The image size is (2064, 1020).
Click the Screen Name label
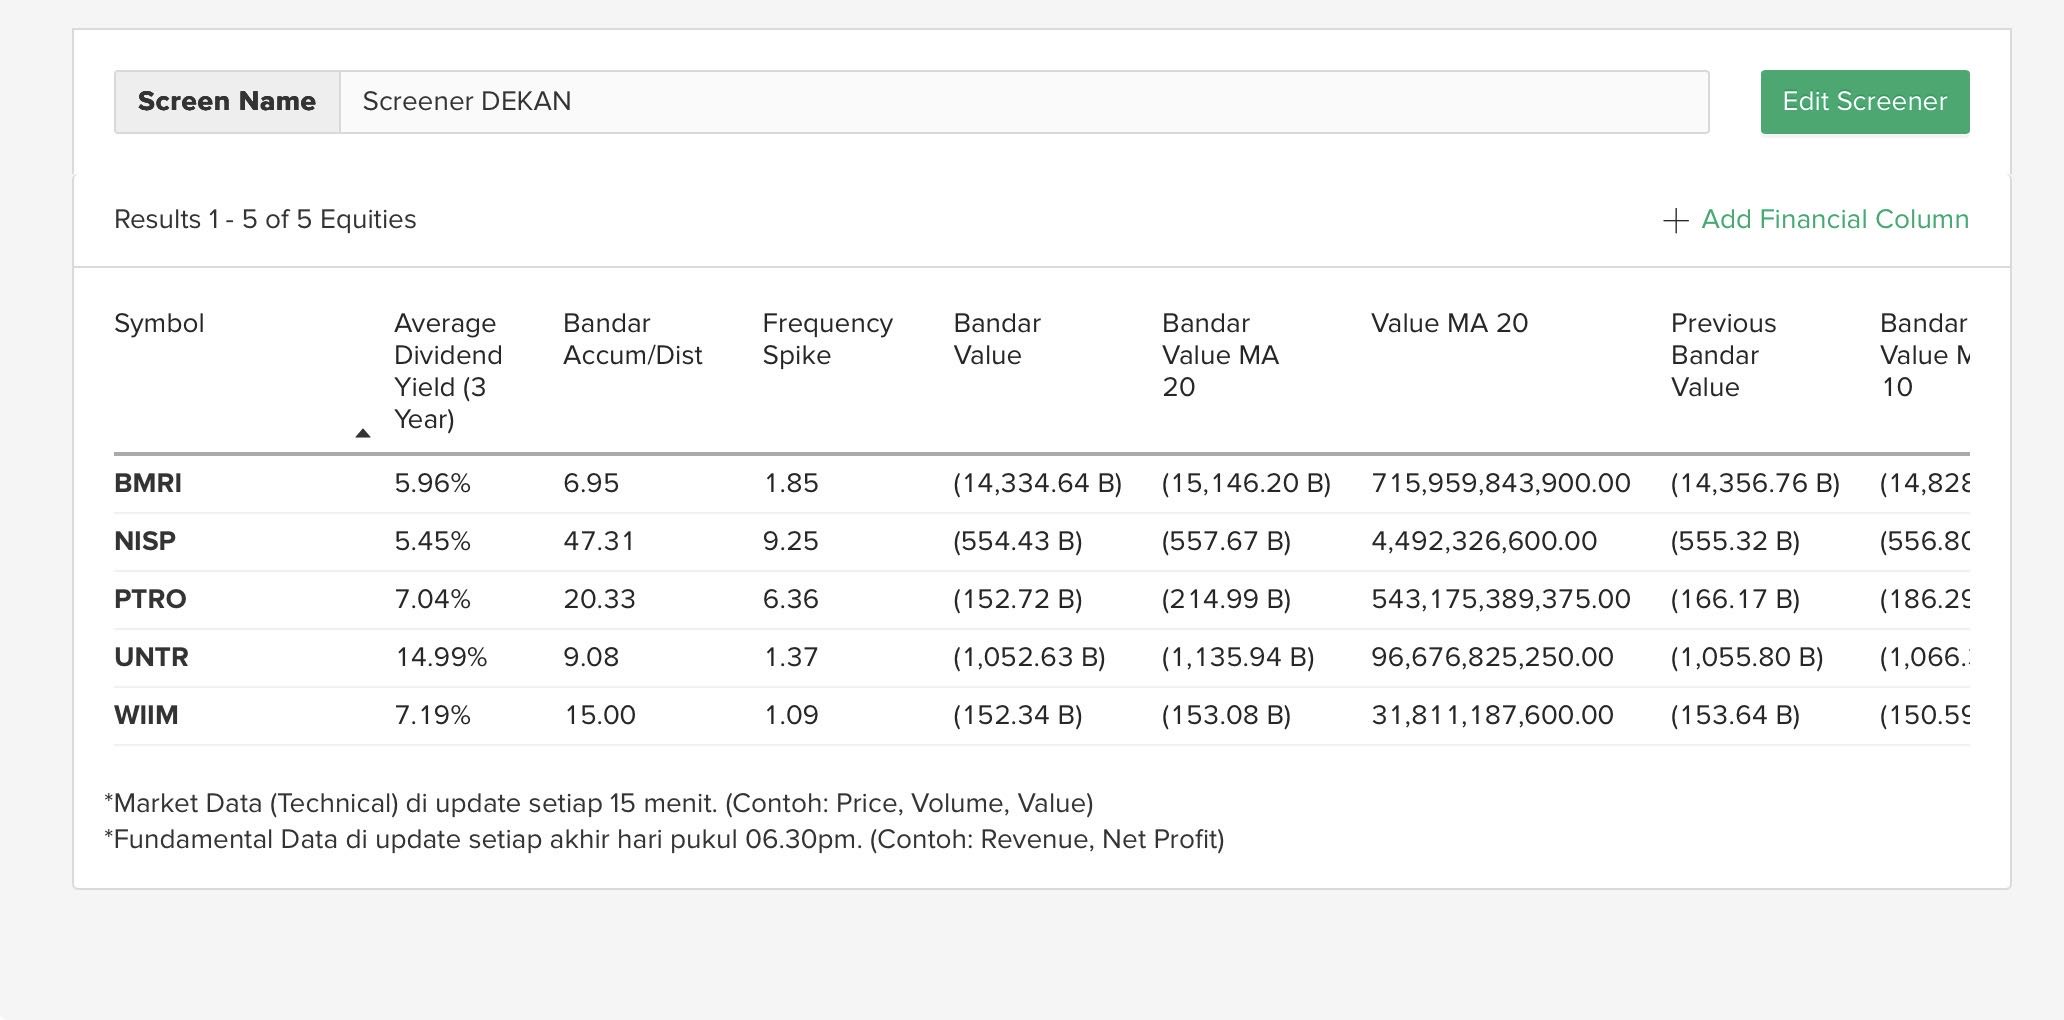click(227, 102)
